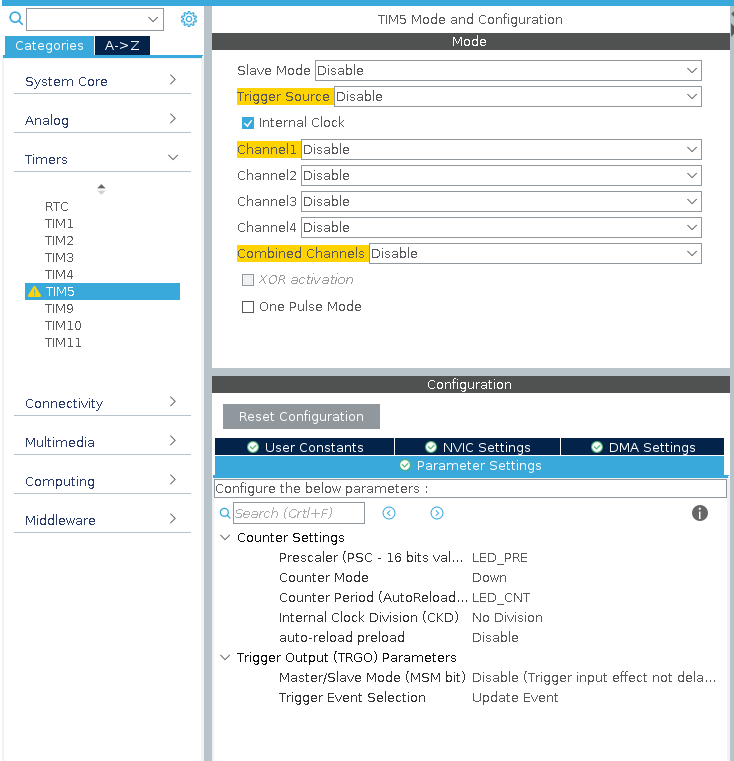
Task: Click the parameter search magnifier icon
Action: tap(225, 513)
